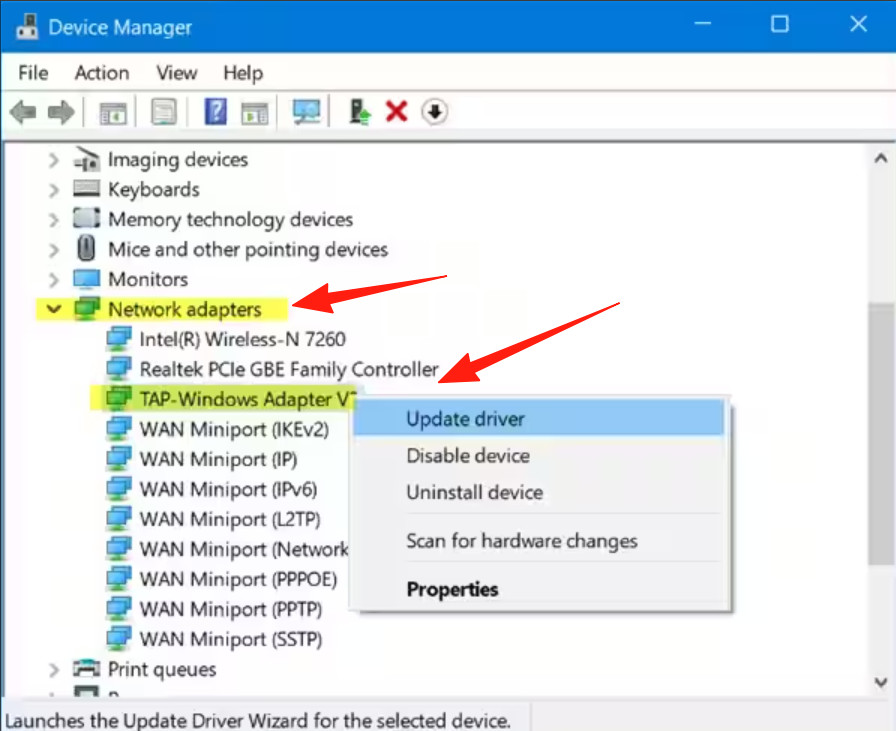The height and width of the screenshot is (731, 896).
Task: Click Disable device down-arrow toolbar icon
Action: [x=434, y=111]
